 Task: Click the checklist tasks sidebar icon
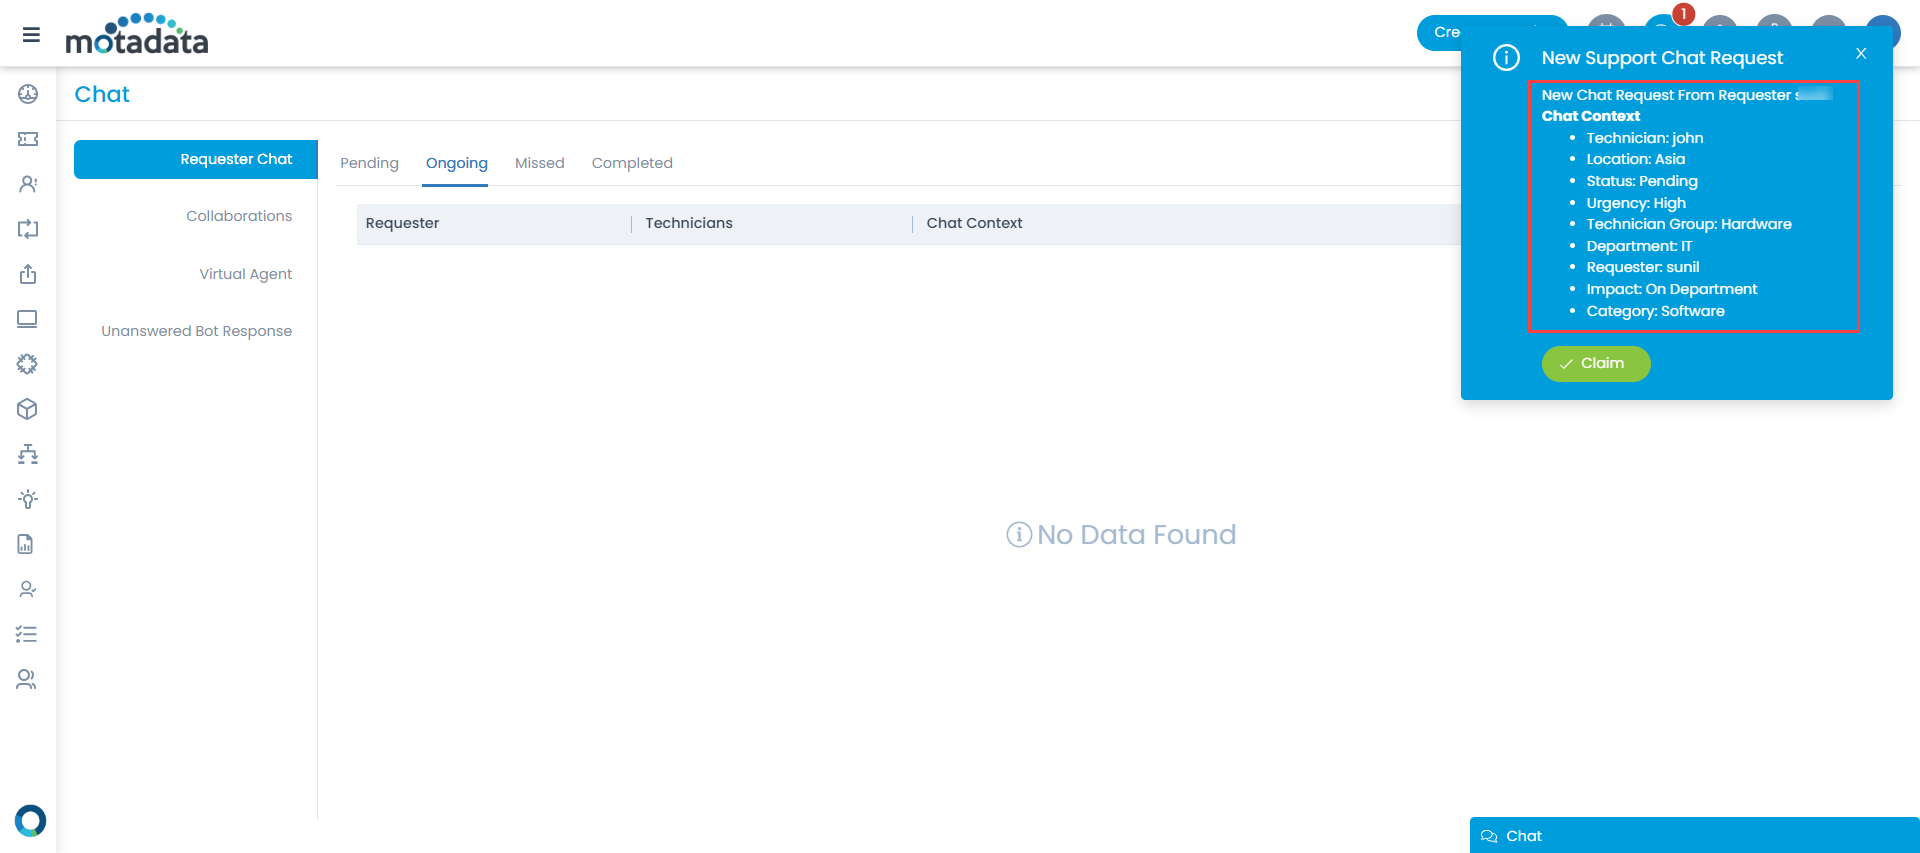27,634
